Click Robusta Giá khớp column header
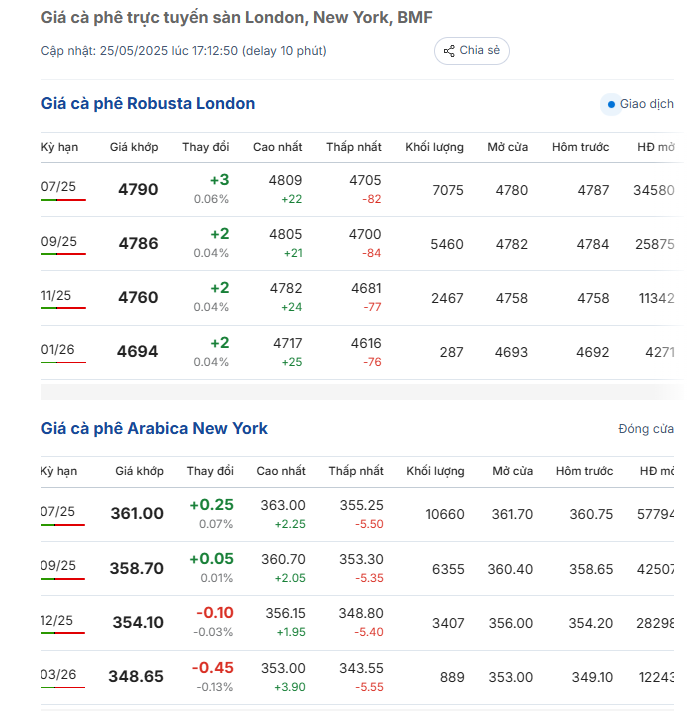 click(134, 147)
